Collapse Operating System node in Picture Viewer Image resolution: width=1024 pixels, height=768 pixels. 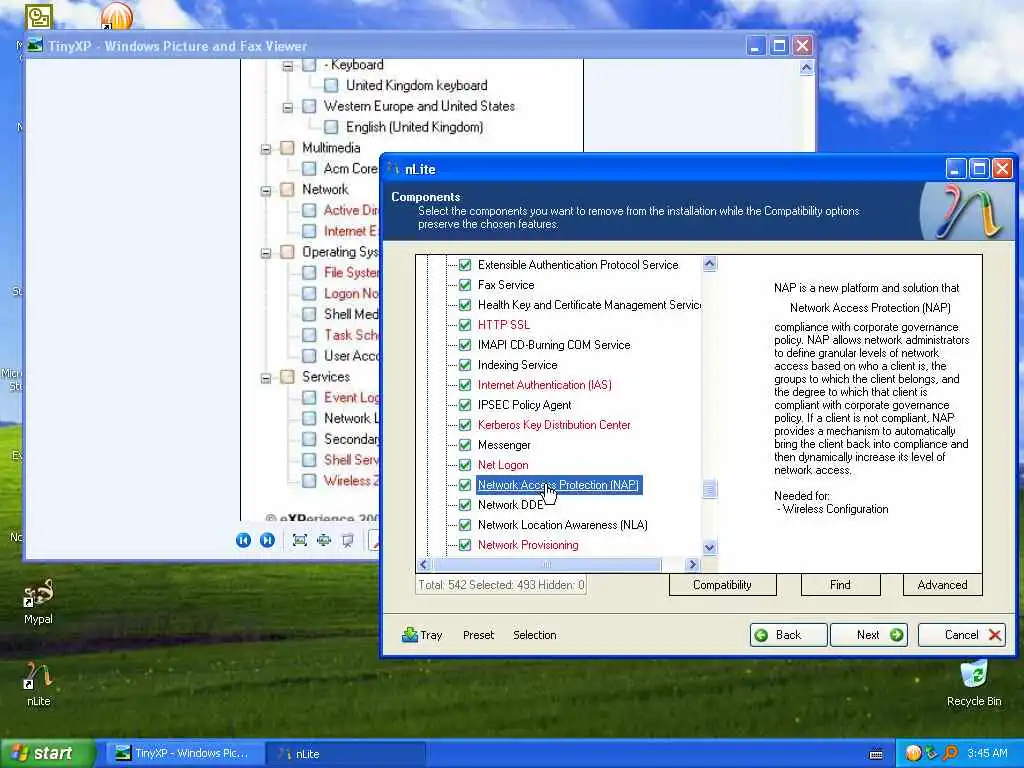tap(266, 253)
